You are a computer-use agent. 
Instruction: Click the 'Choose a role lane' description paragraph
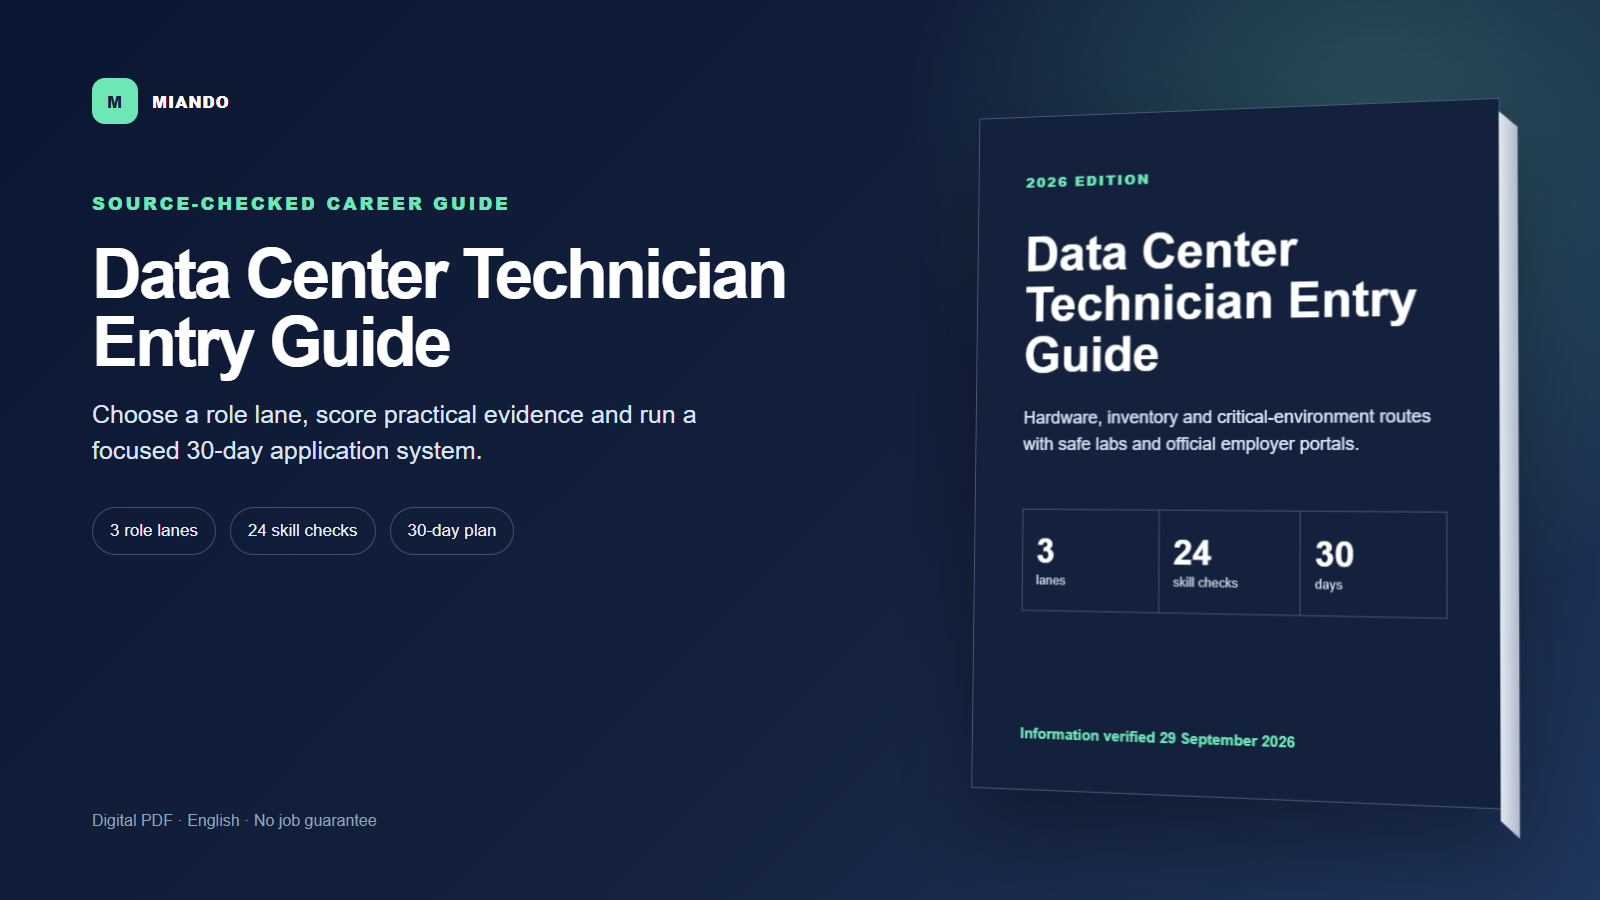click(394, 432)
